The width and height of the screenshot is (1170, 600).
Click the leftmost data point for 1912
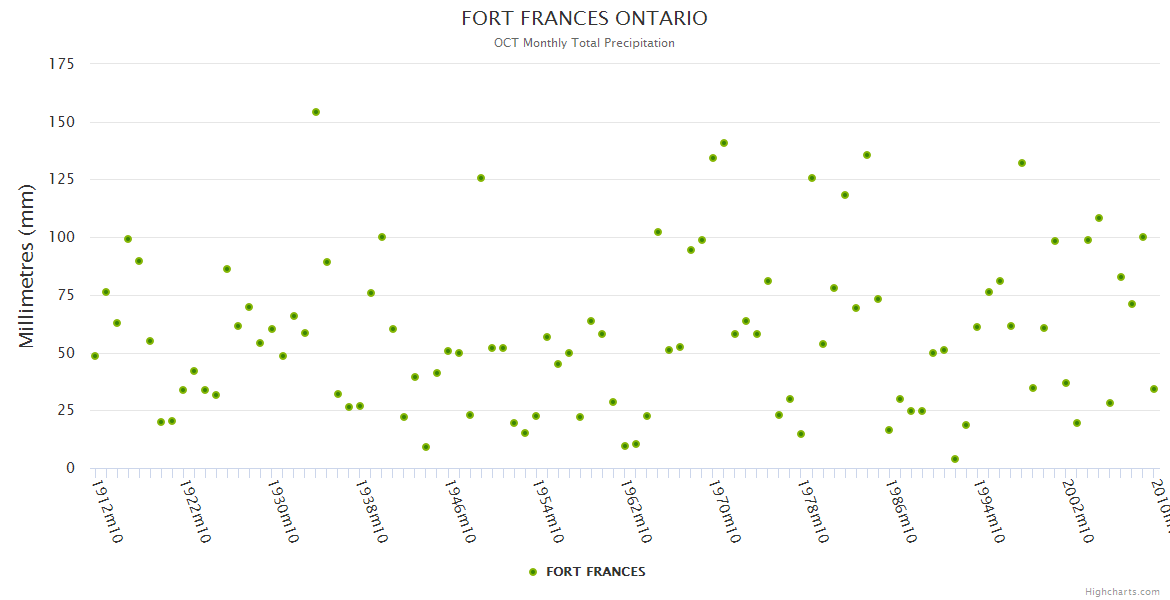pos(95,356)
